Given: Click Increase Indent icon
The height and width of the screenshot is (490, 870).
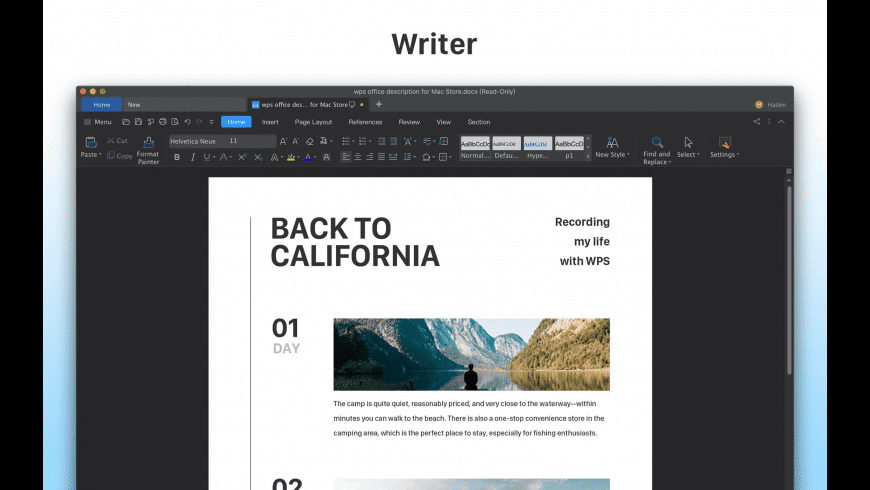Looking at the screenshot, I should pos(393,142).
